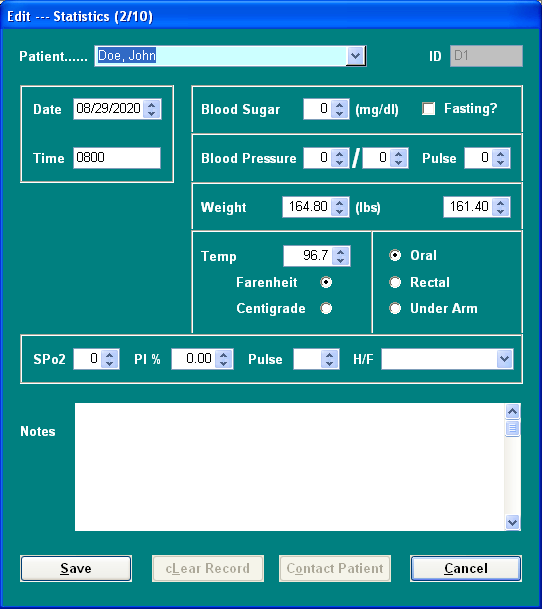
Task: Click the Notes scrollbar down arrow
Action: [512, 522]
